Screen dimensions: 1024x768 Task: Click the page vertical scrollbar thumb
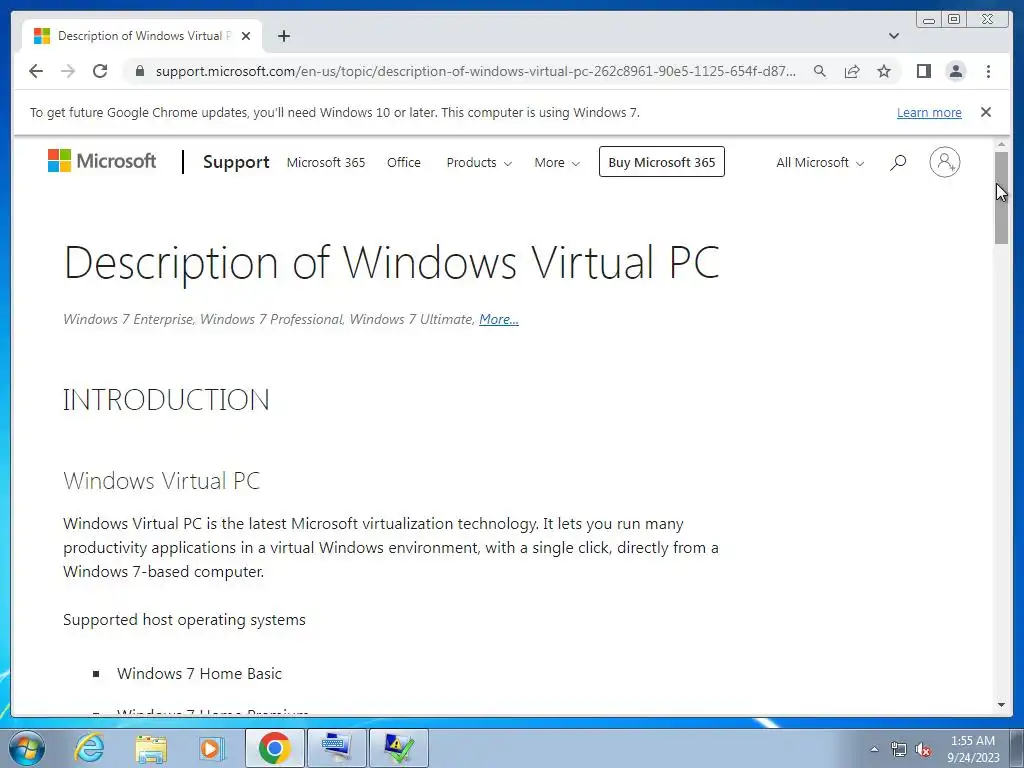[1002, 197]
